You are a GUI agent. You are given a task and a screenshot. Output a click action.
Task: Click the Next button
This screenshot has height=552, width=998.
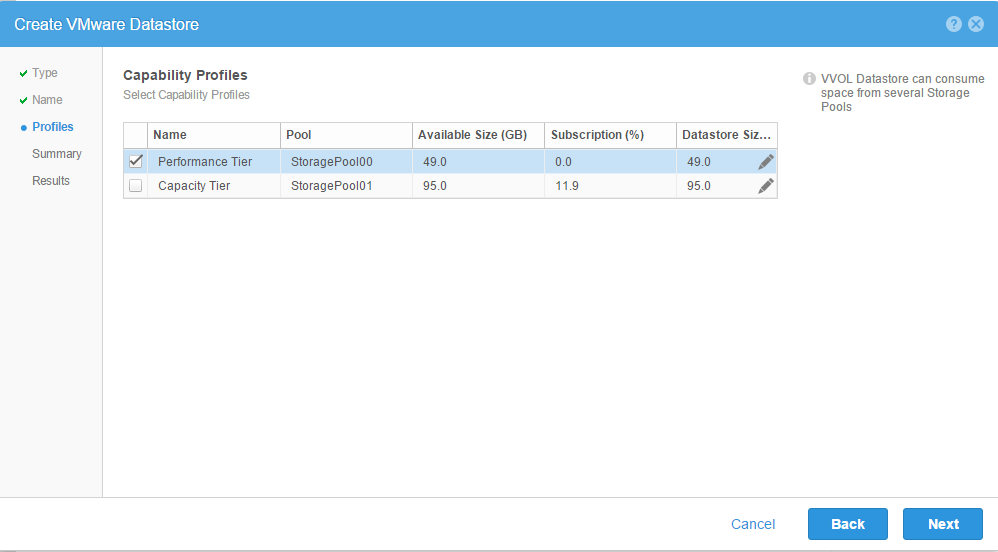coord(943,524)
